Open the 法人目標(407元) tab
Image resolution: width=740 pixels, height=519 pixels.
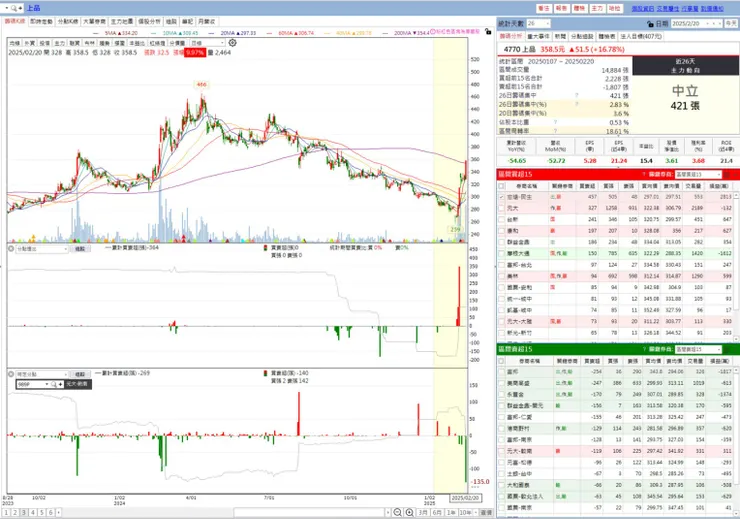tap(641, 36)
